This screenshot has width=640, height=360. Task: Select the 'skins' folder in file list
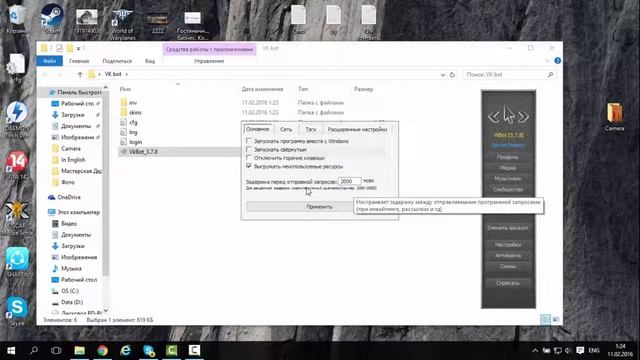click(135, 112)
